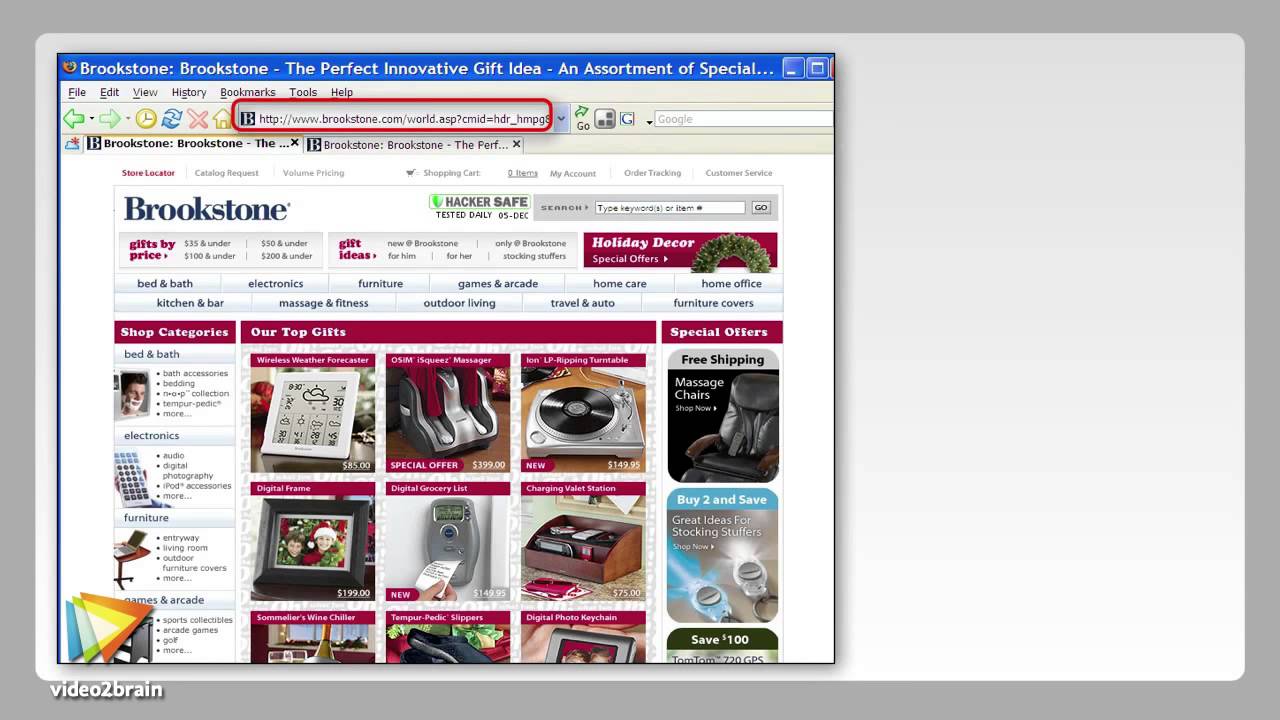
Task: Open the Order Tracking link
Action: pos(652,173)
